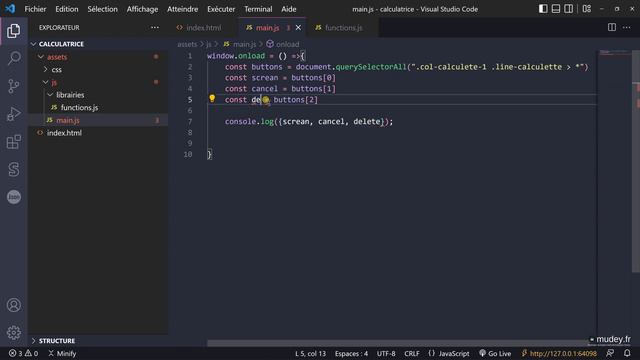This screenshot has width=640, height=360.
Task: Change CRLF end of line sequence
Action: click(x=411, y=353)
